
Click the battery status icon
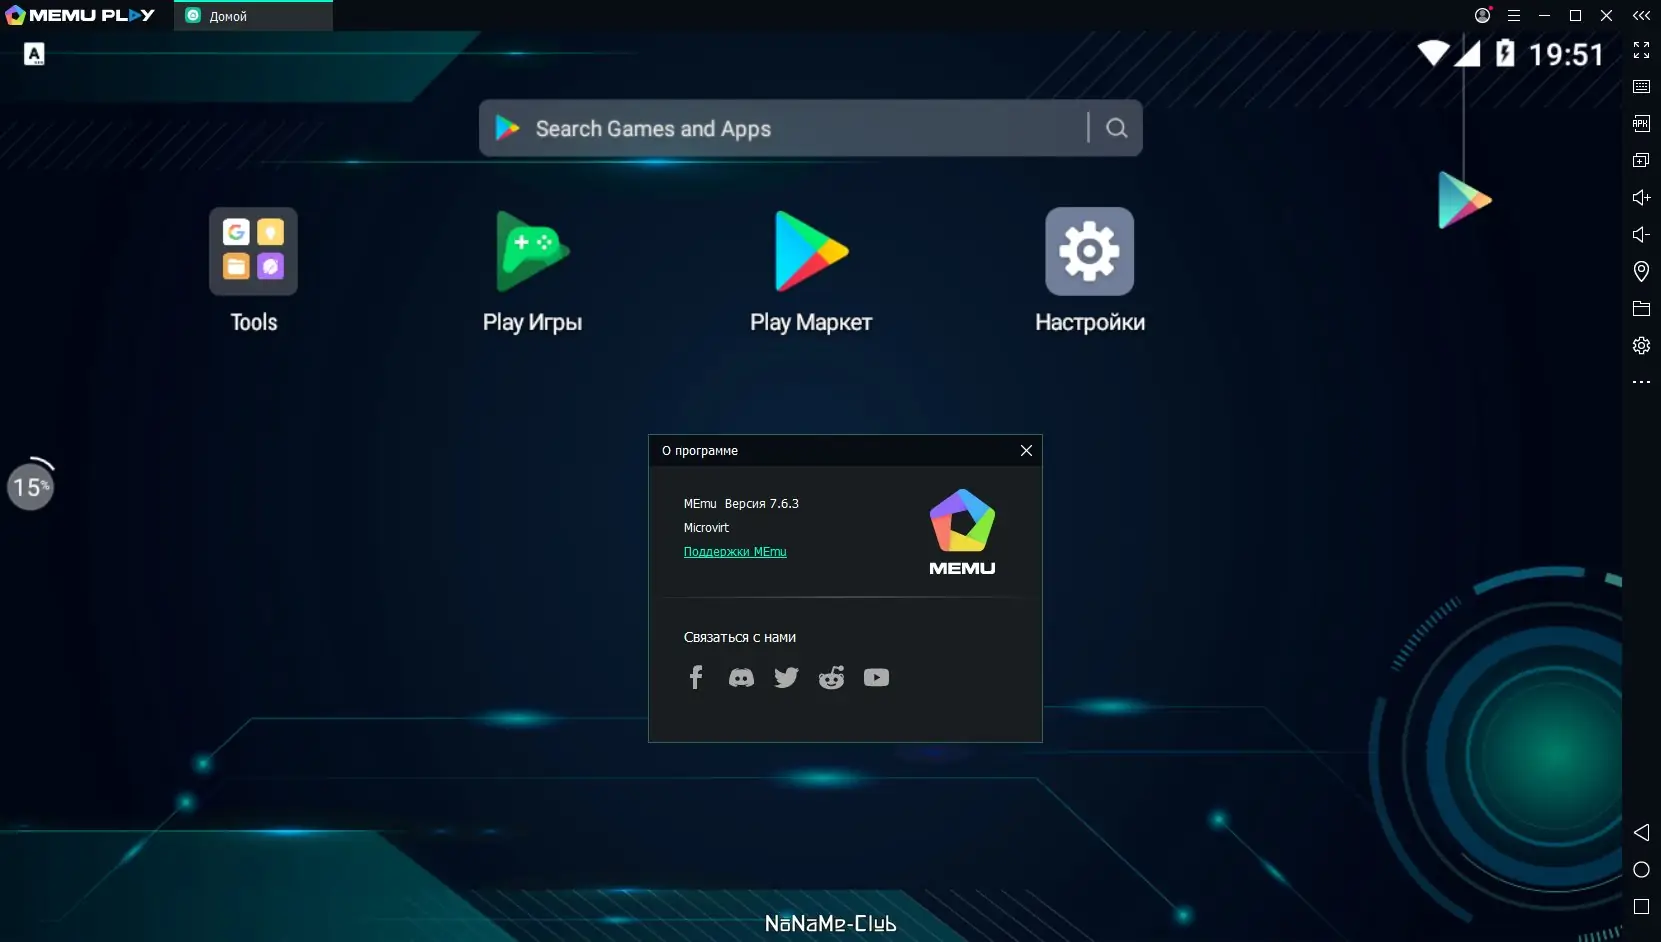[1505, 53]
